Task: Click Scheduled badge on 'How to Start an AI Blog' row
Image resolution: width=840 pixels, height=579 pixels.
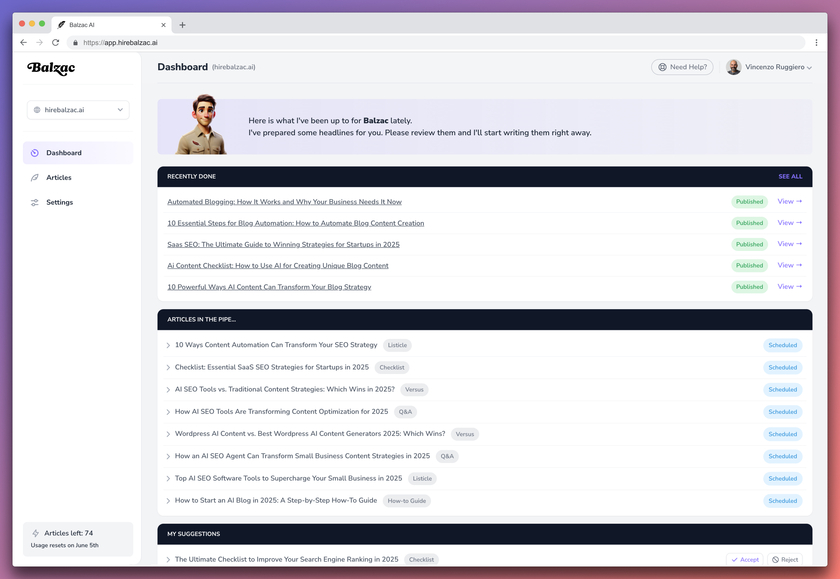Action: [783, 501]
